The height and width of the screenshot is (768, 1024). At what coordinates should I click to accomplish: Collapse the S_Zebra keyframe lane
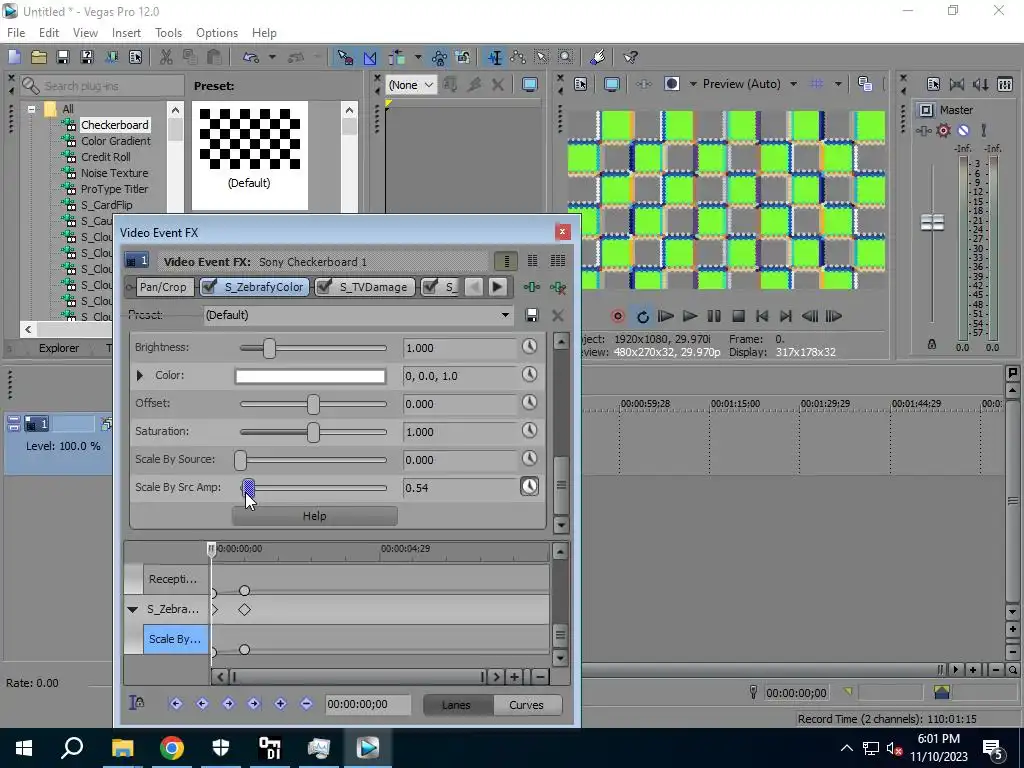pyautogui.click(x=133, y=609)
